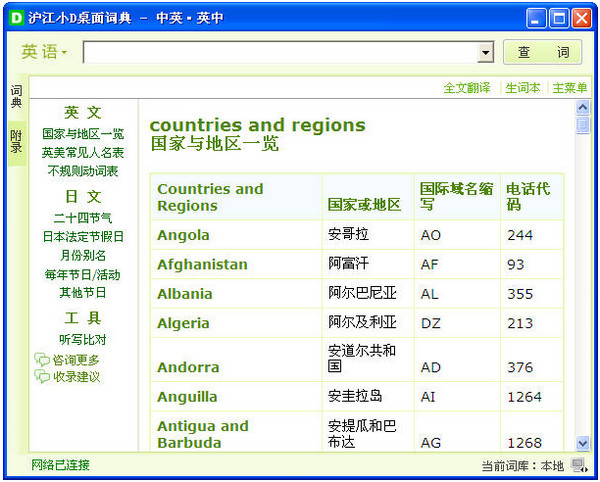This screenshot has width=600, height=482.
Task: Click the scroll down arrow of the table
Action: click(583, 443)
